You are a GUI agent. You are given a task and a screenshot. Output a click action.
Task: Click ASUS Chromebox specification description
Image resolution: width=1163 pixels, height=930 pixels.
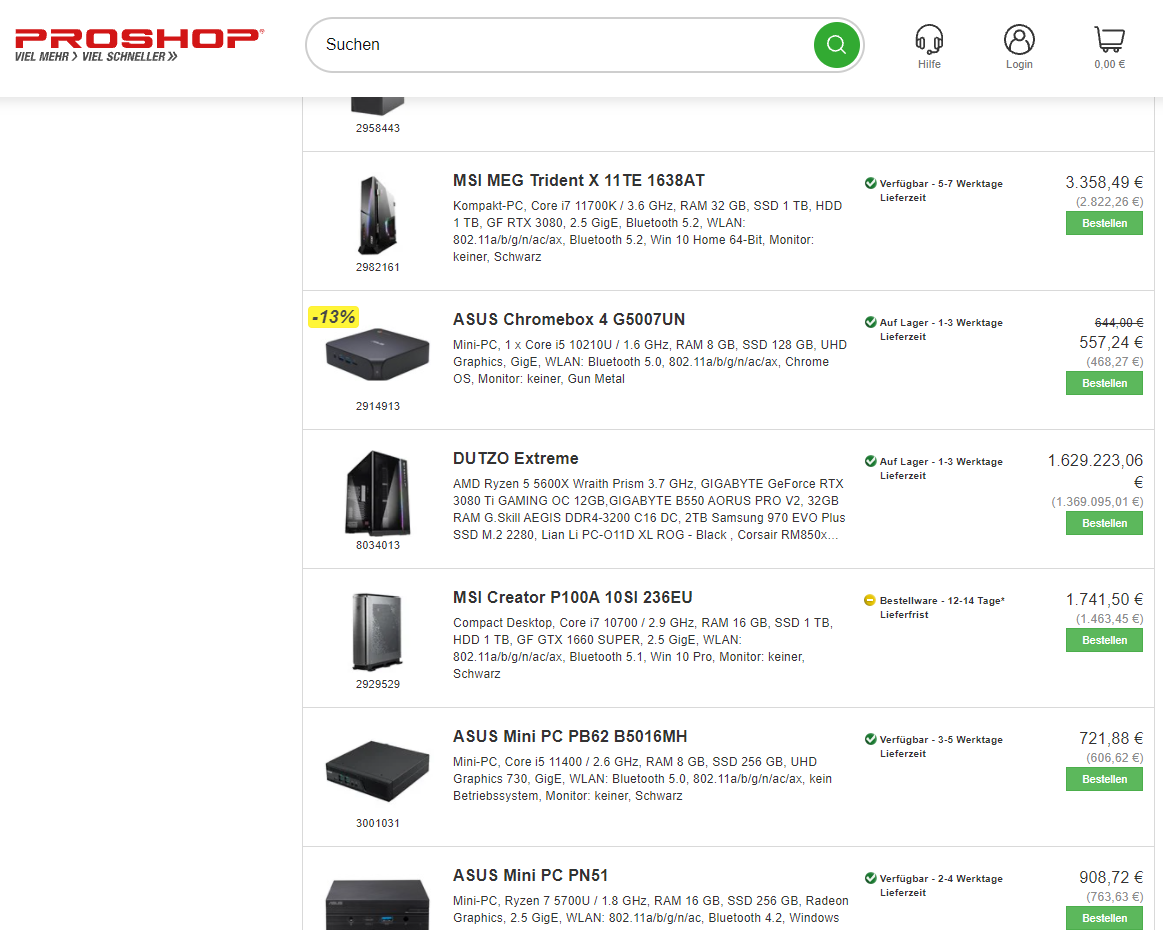point(650,362)
